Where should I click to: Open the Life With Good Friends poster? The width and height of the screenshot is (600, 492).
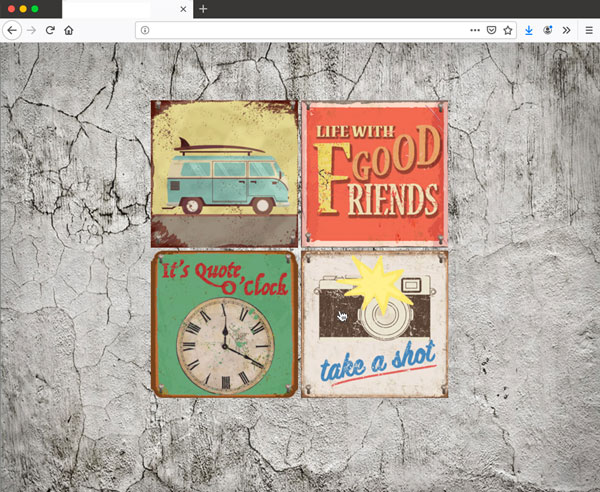coord(375,173)
